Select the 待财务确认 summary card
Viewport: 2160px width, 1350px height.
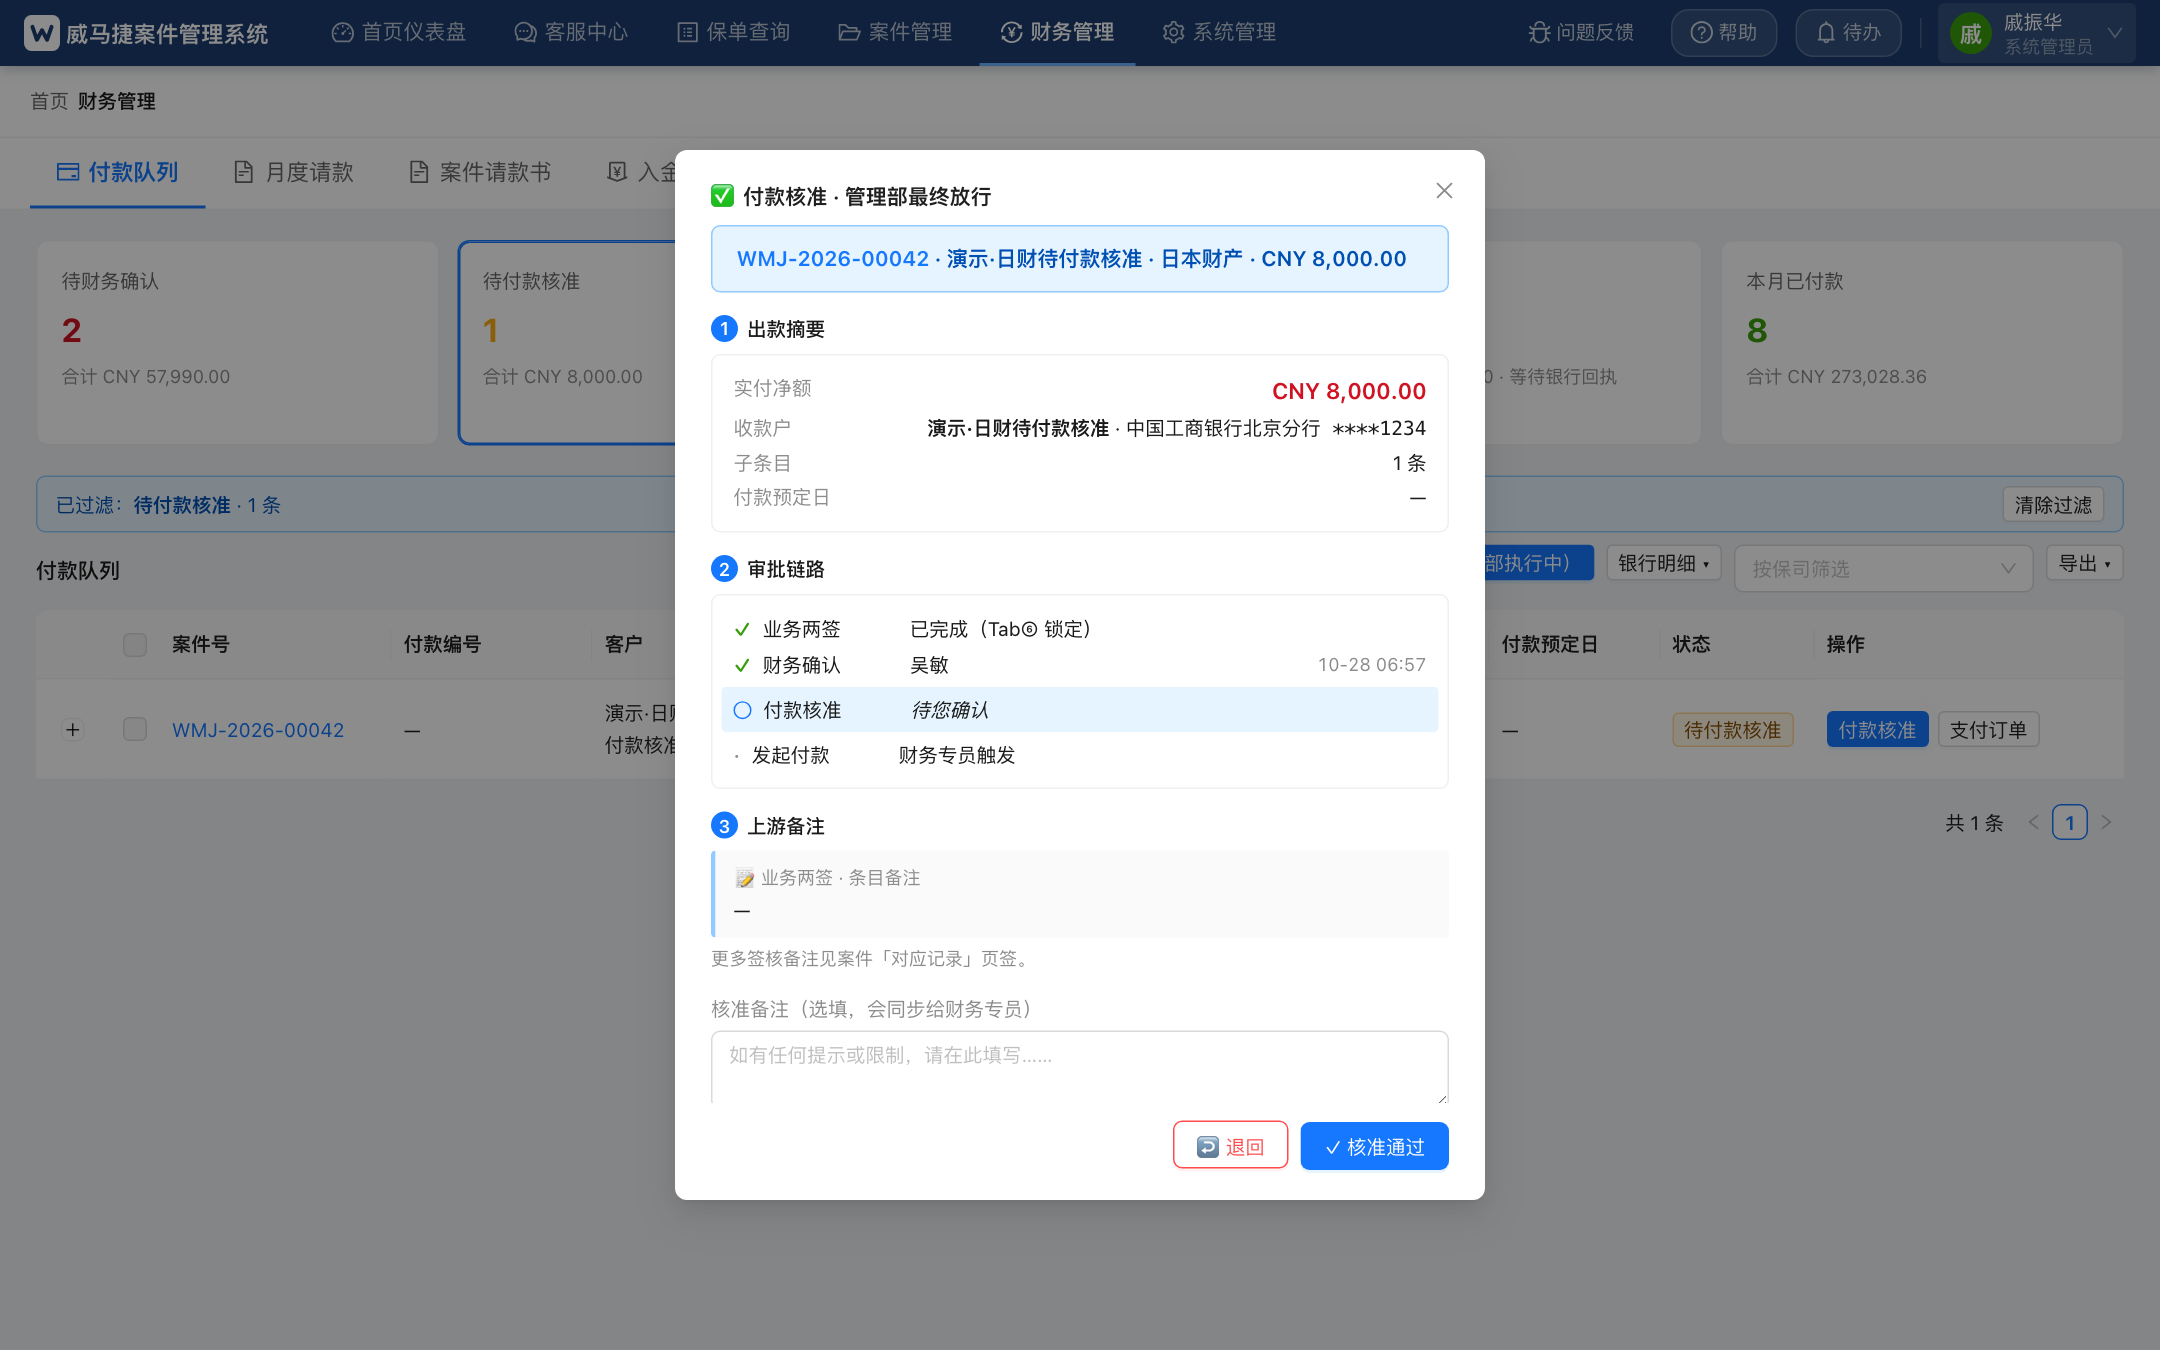[238, 342]
